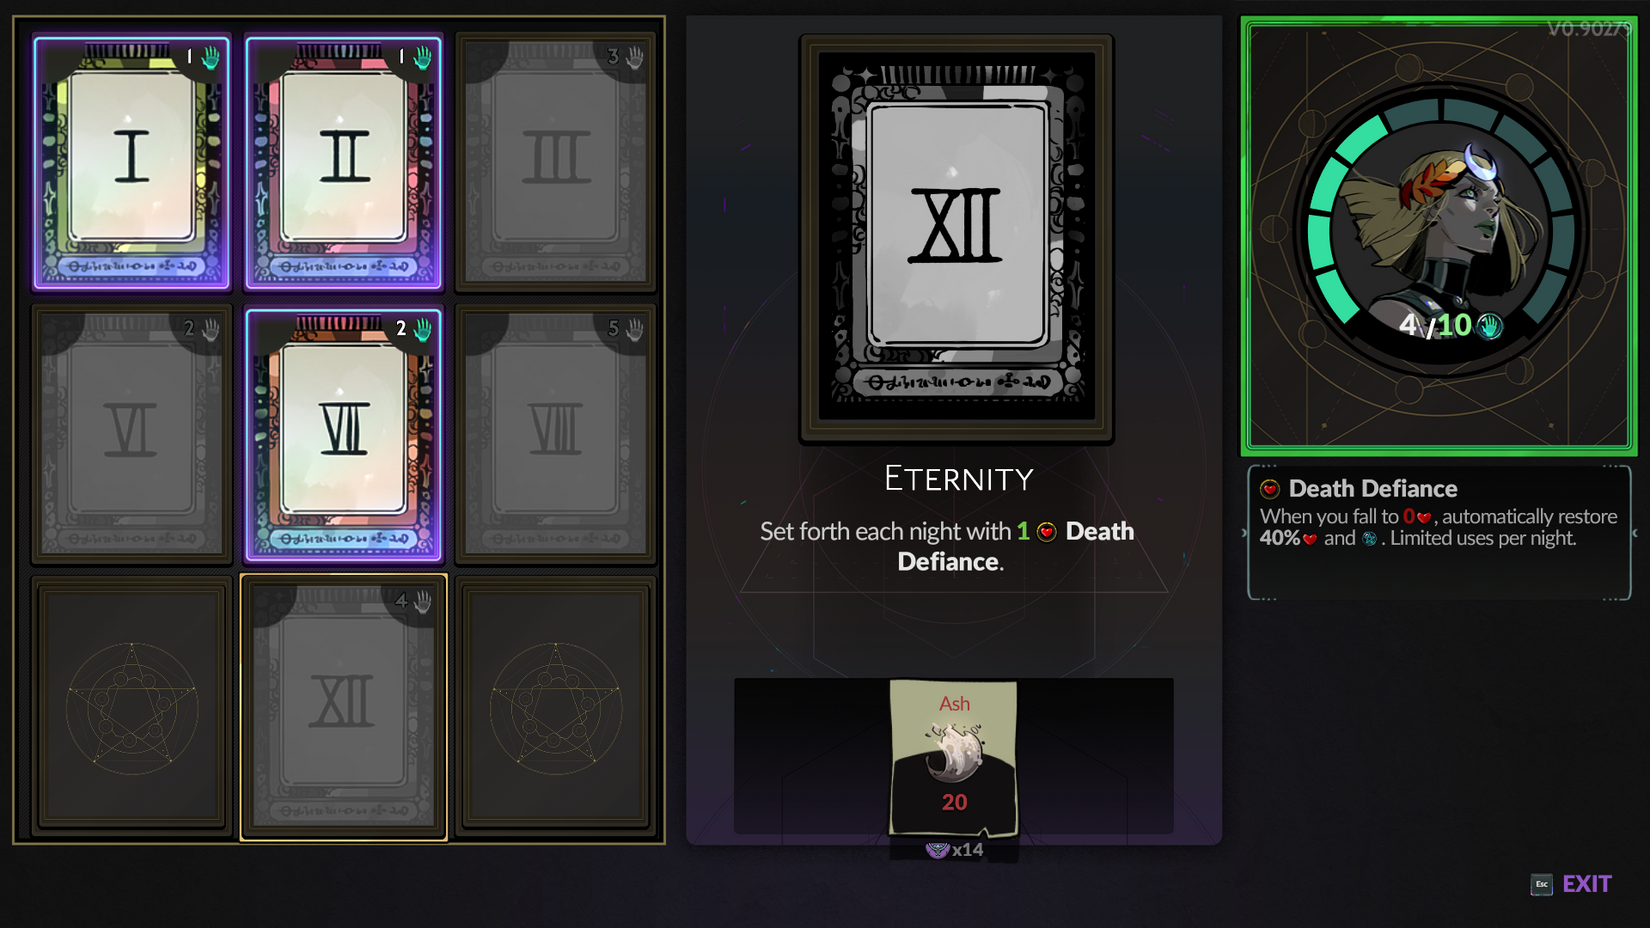1650x928 pixels.
Task: Click the Ash resource cost card
Action: pyautogui.click(x=954, y=758)
